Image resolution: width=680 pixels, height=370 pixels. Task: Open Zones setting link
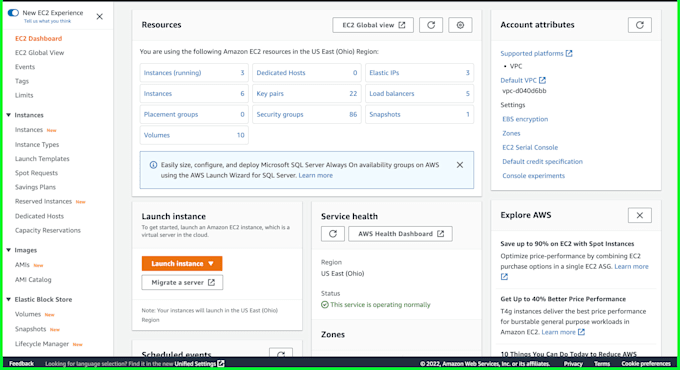coord(511,133)
